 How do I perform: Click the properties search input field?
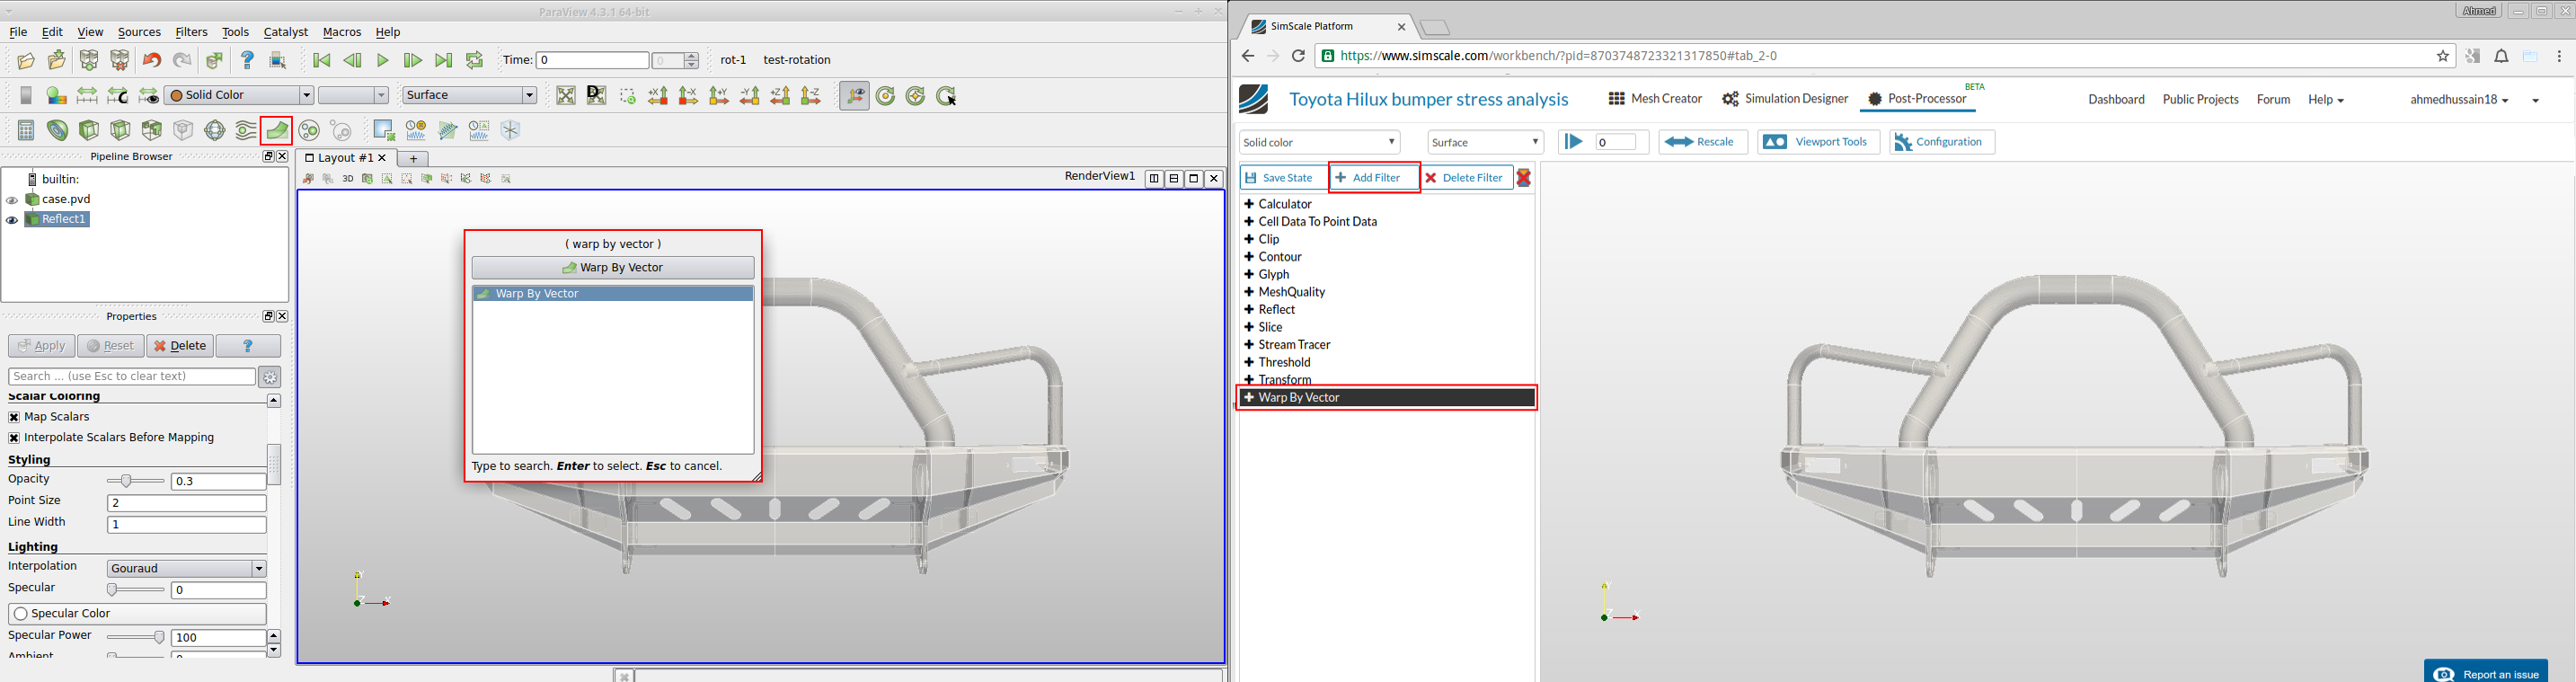point(132,377)
